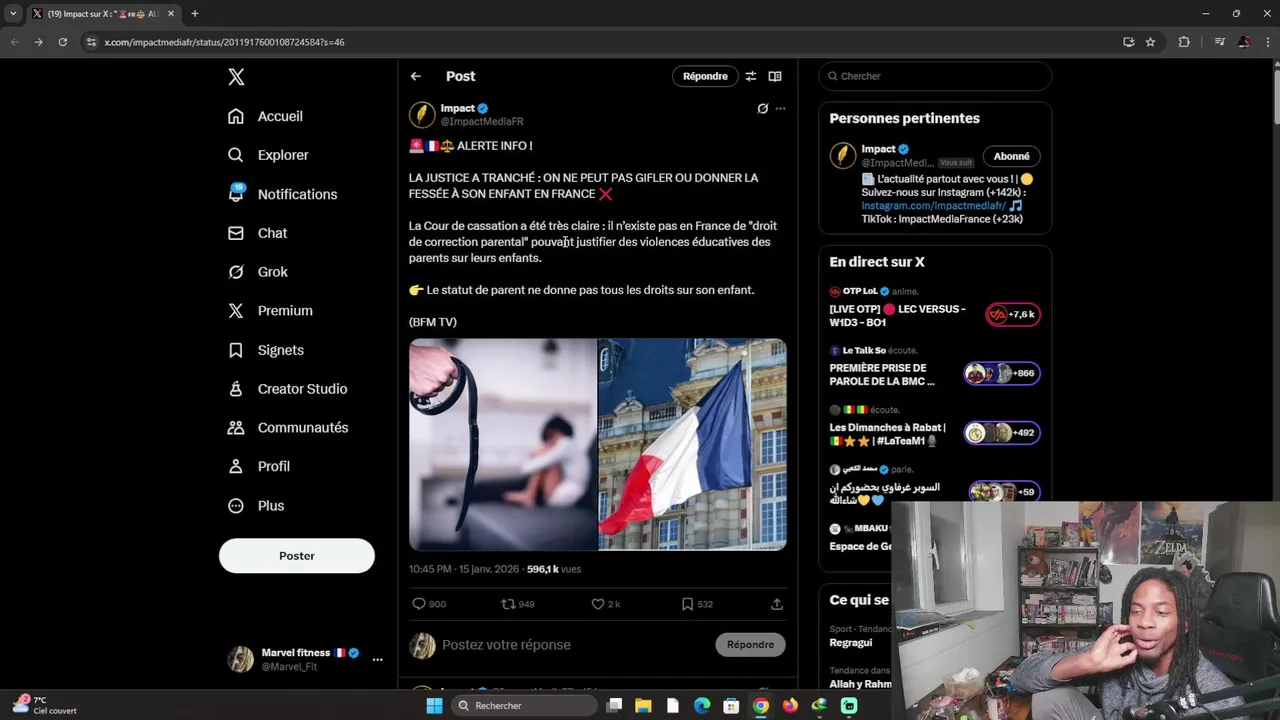Open the post's three-dot more menu
Viewport: 1280px width, 720px height.
pyautogui.click(x=781, y=109)
